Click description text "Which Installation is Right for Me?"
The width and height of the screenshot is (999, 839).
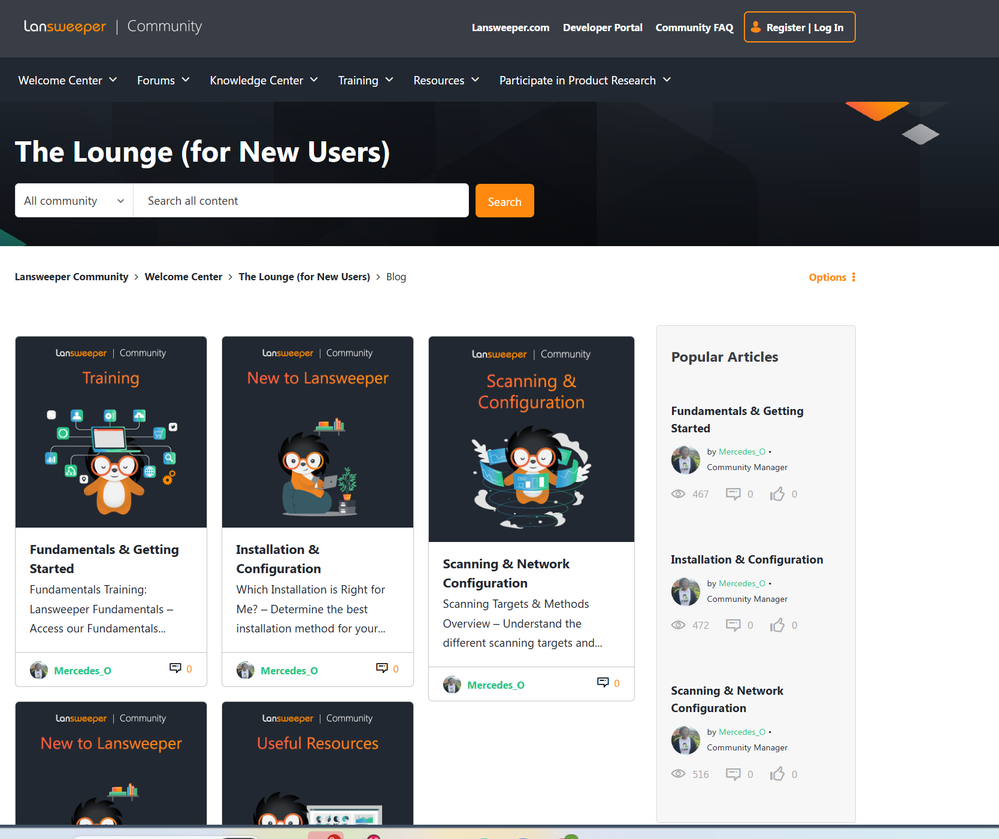tap(310, 599)
